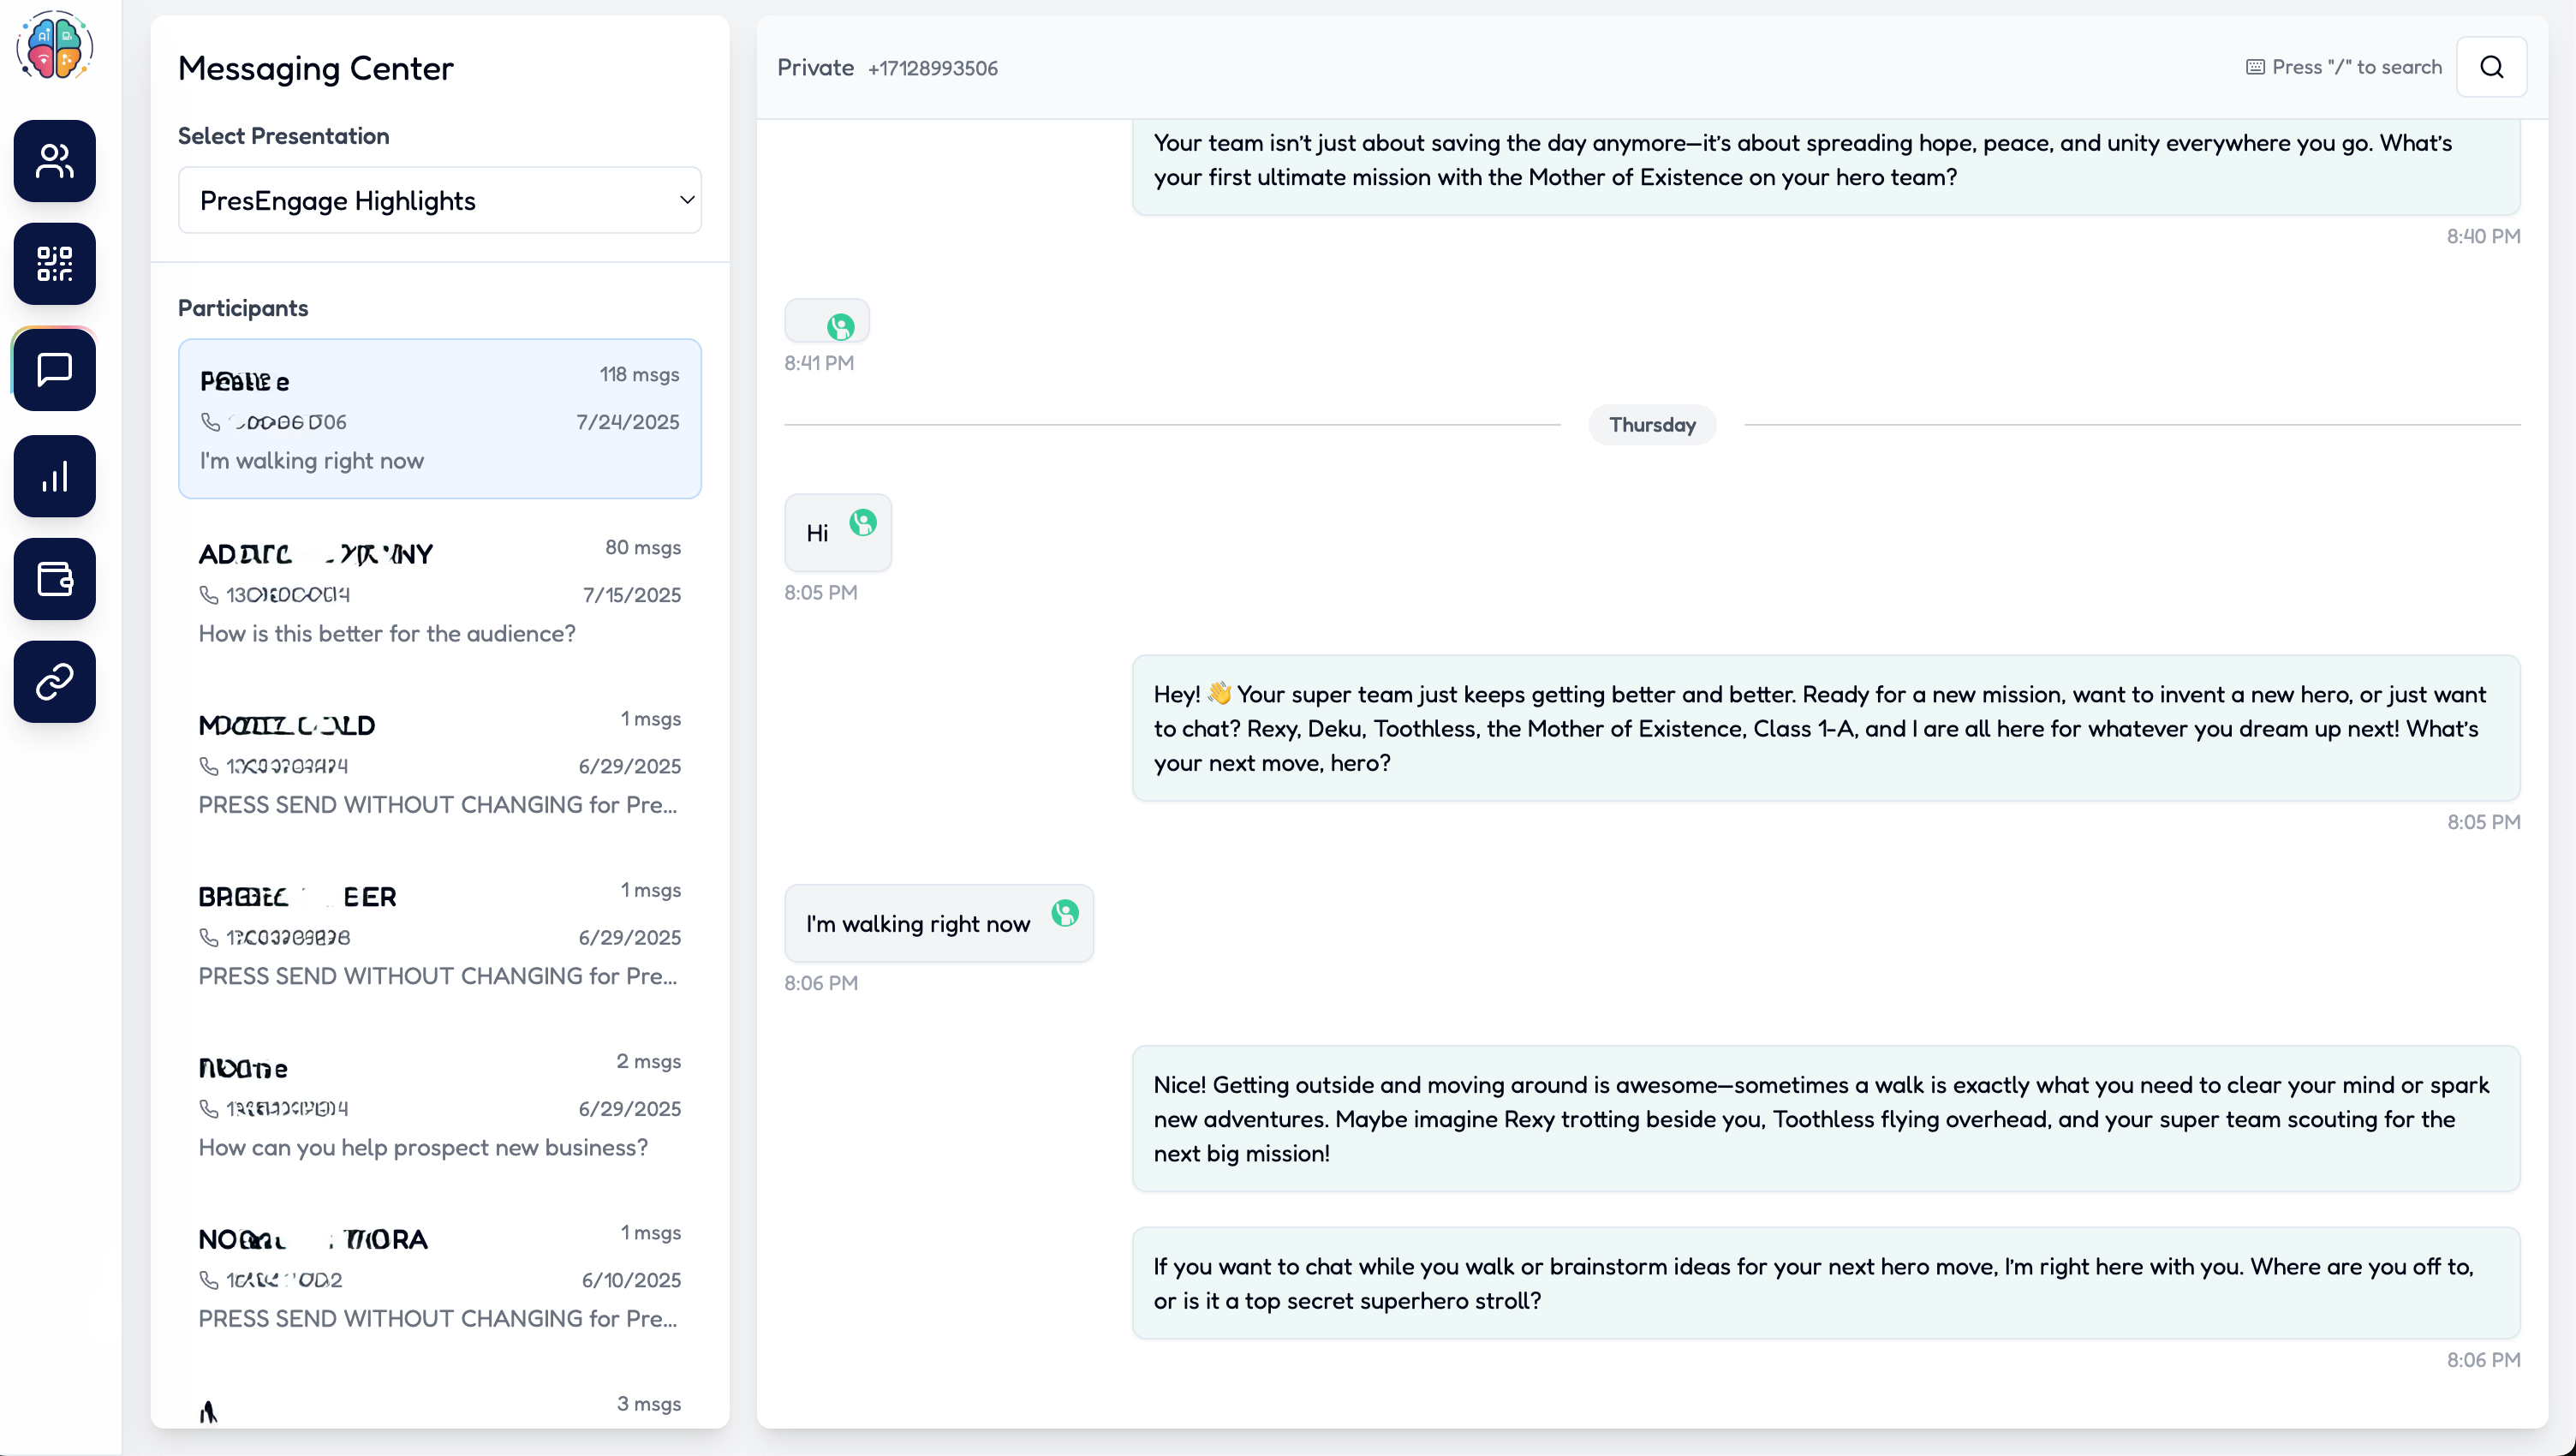This screenshot has height=1456, width=2576.
Task: Click the dropdown chevron arrow in Select Presentation
Action: 687,200
